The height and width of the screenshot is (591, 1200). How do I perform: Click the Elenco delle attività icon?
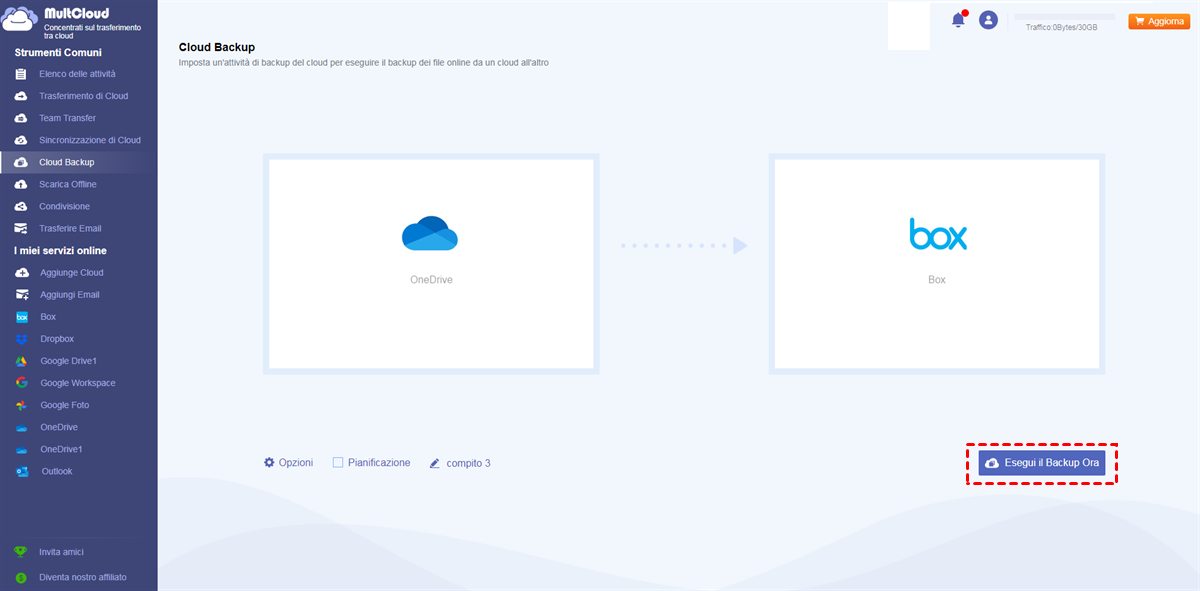point(21,74)
